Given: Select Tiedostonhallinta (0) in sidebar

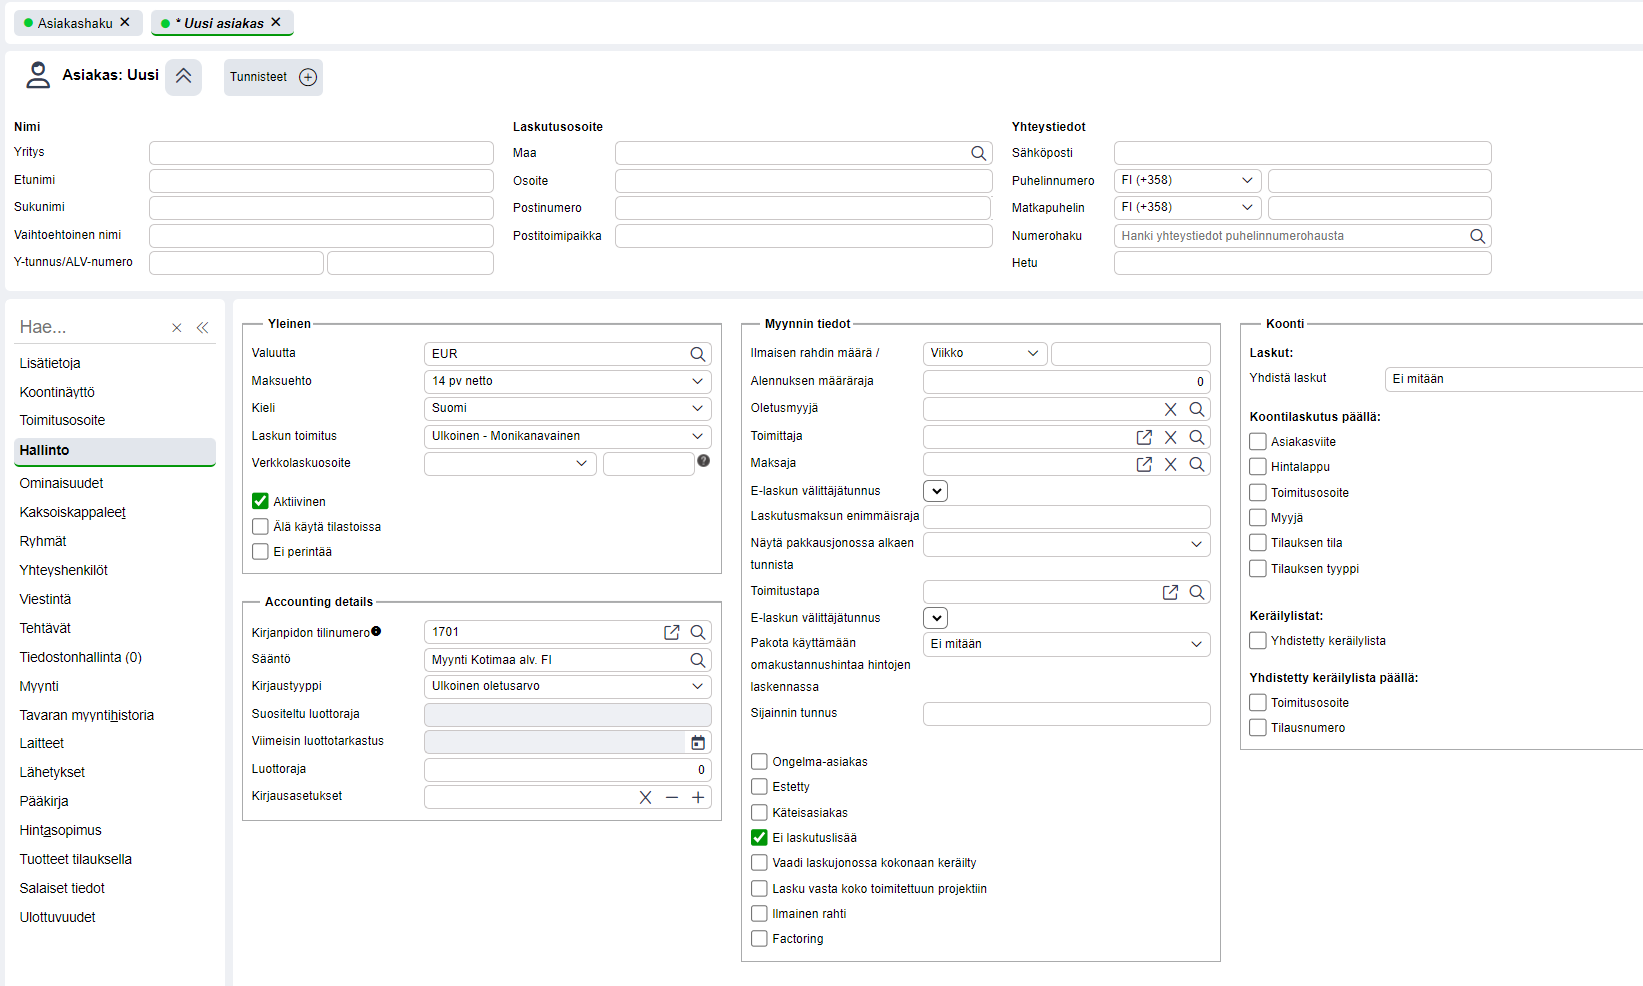Looking at the screenshot, I should point(81,657).
